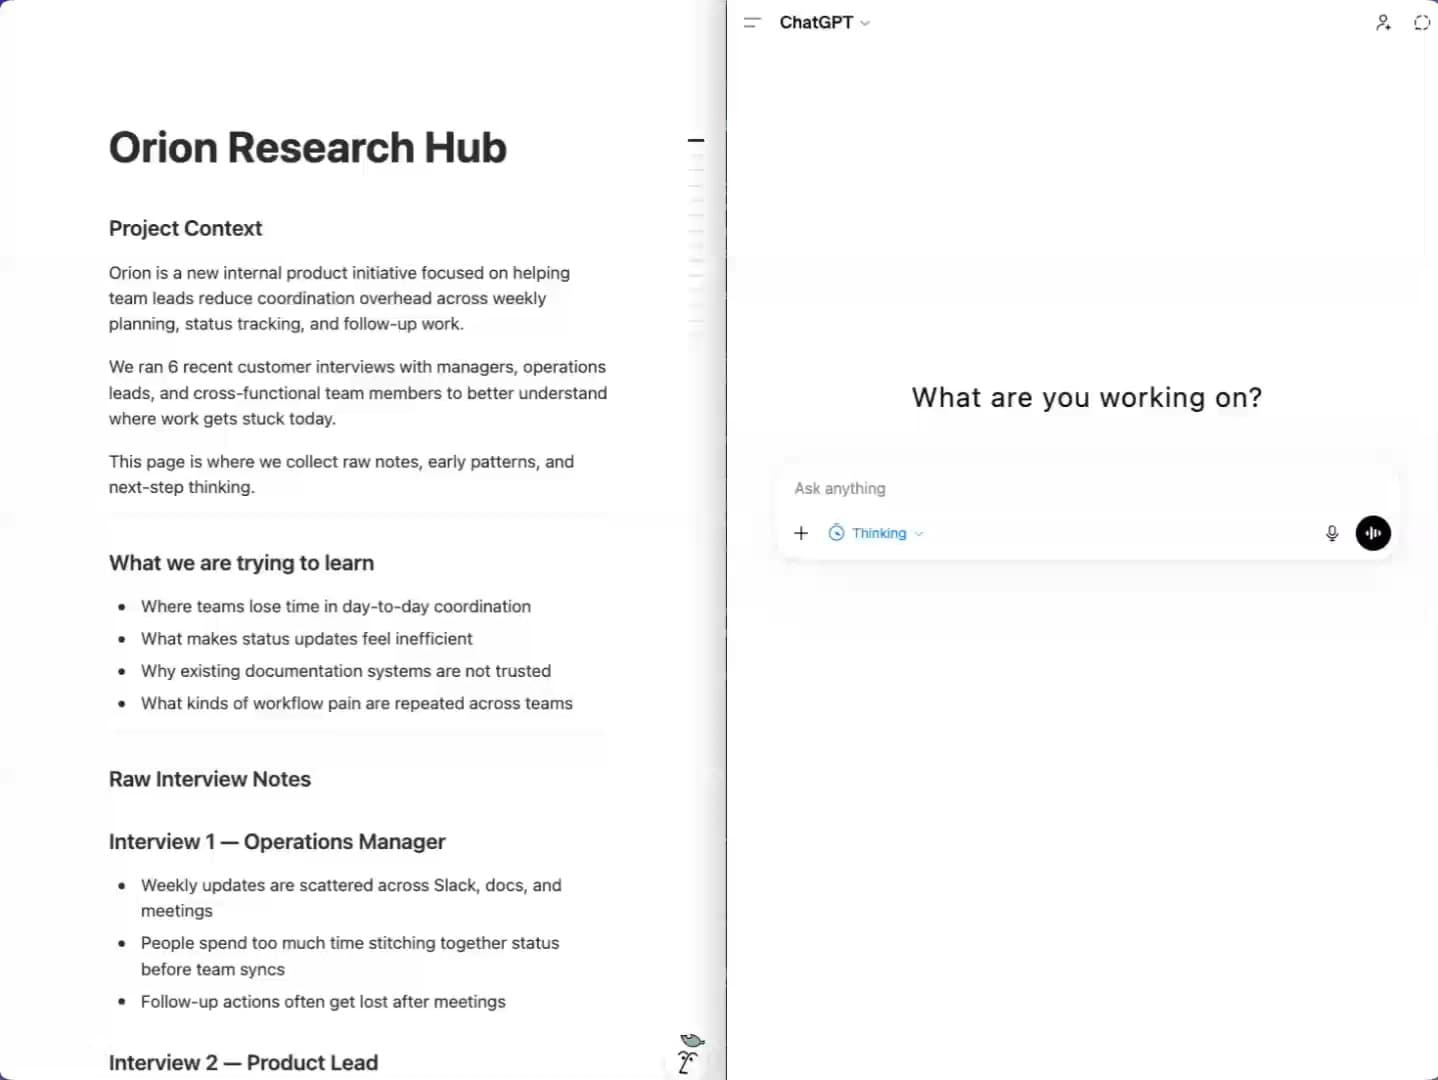Start dictation with the microphone icon
Screen dimensions: 1438x1080
click(x=1332, y=533)
